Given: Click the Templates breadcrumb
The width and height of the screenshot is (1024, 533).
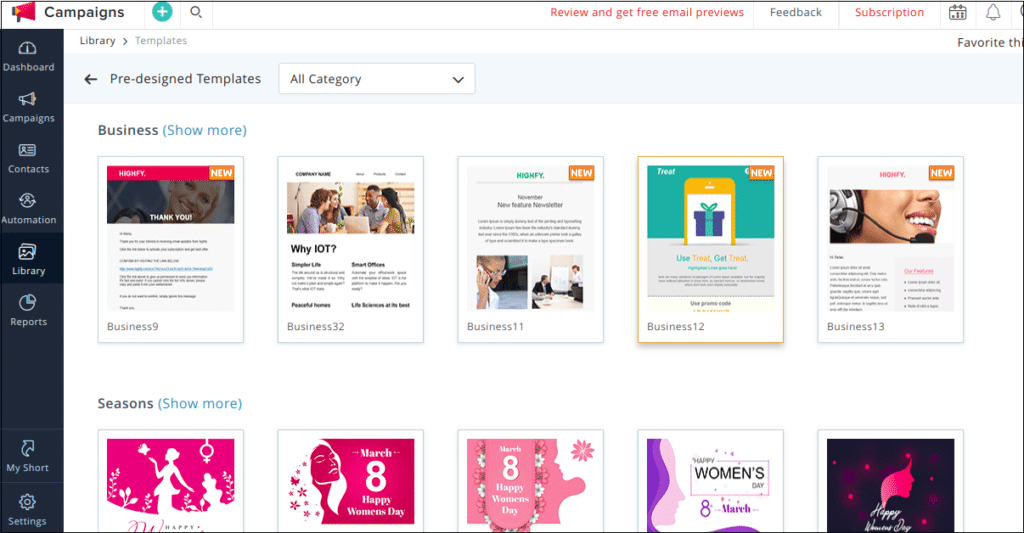Looking at the screenshot, I should [161, 40].
